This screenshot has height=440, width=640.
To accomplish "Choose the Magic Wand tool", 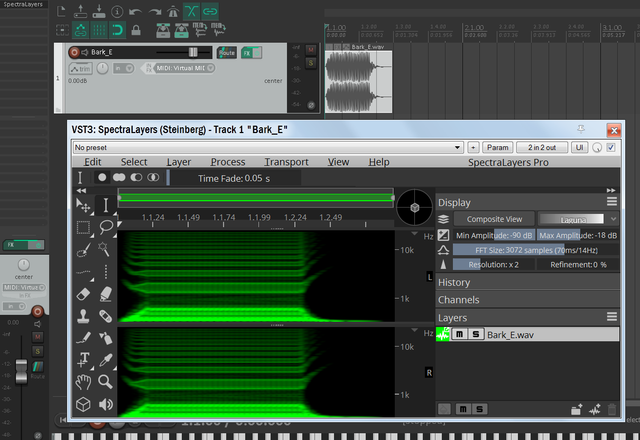I will coord(104,249).
